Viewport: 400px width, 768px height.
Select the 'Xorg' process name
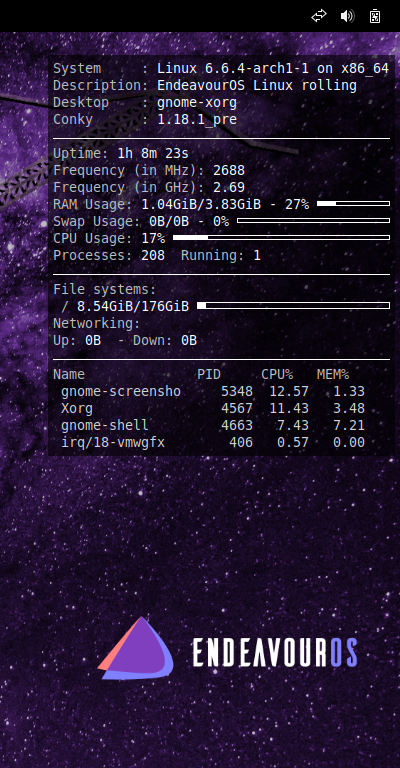[x=77, y=408]
